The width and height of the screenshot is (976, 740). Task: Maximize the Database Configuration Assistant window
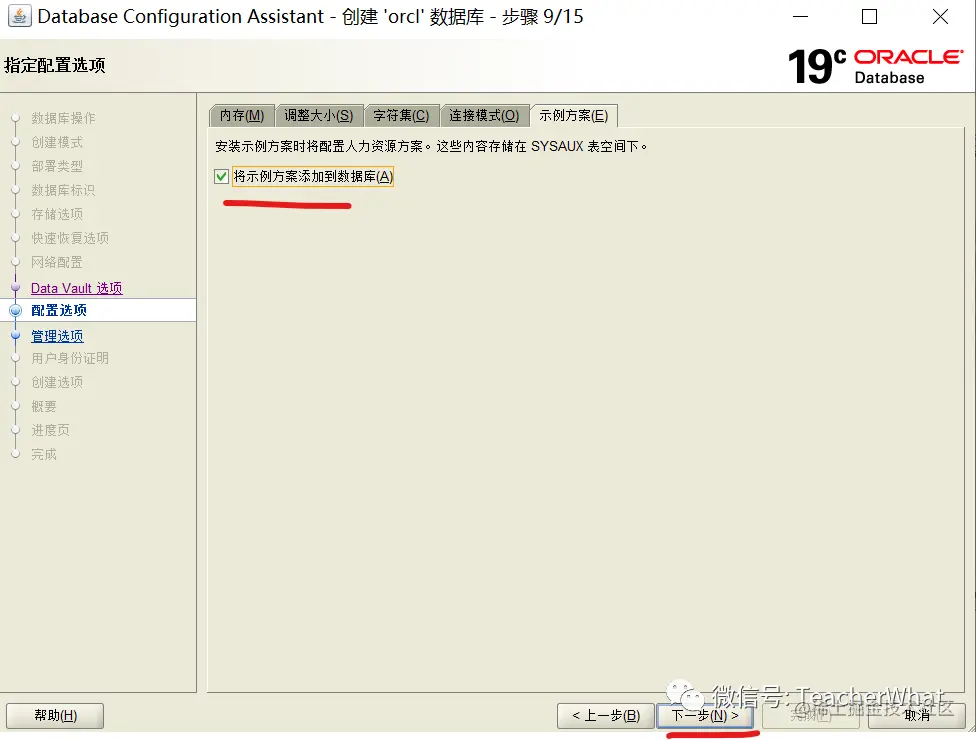870,17
